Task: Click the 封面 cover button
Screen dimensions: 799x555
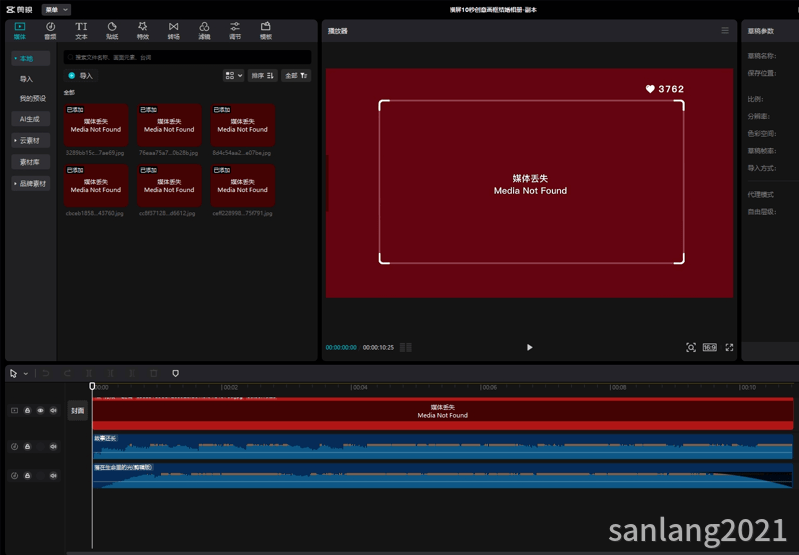Action: [77, 411]
